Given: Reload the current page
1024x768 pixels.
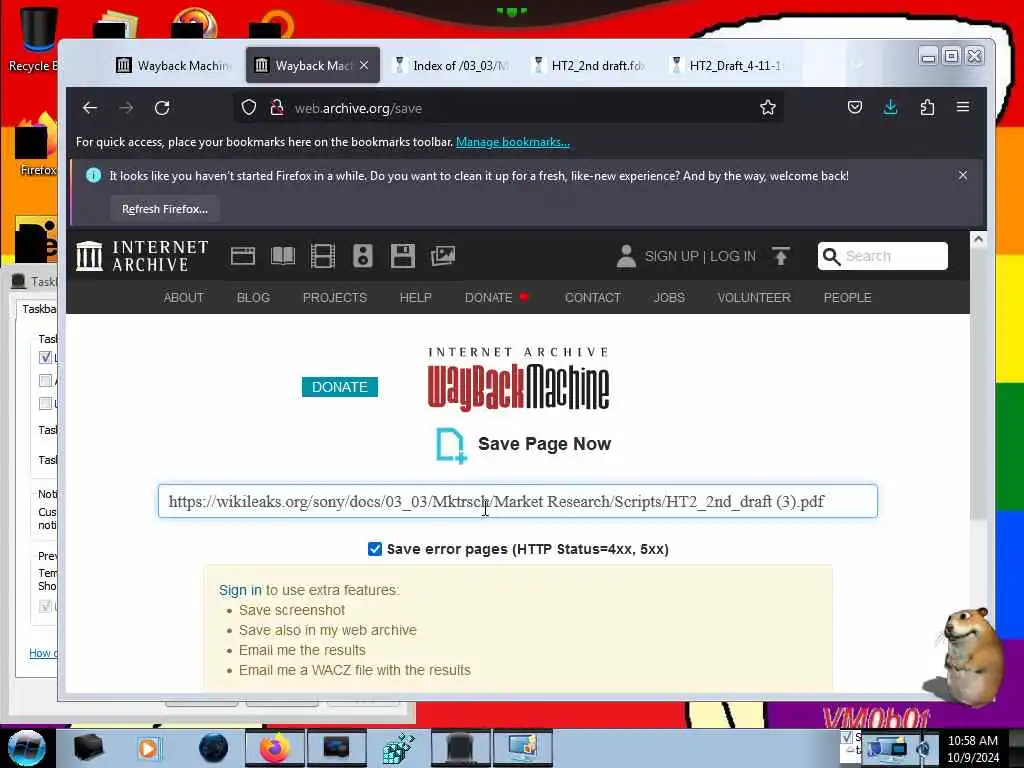Looking at the screenshot, I should 162,108.
